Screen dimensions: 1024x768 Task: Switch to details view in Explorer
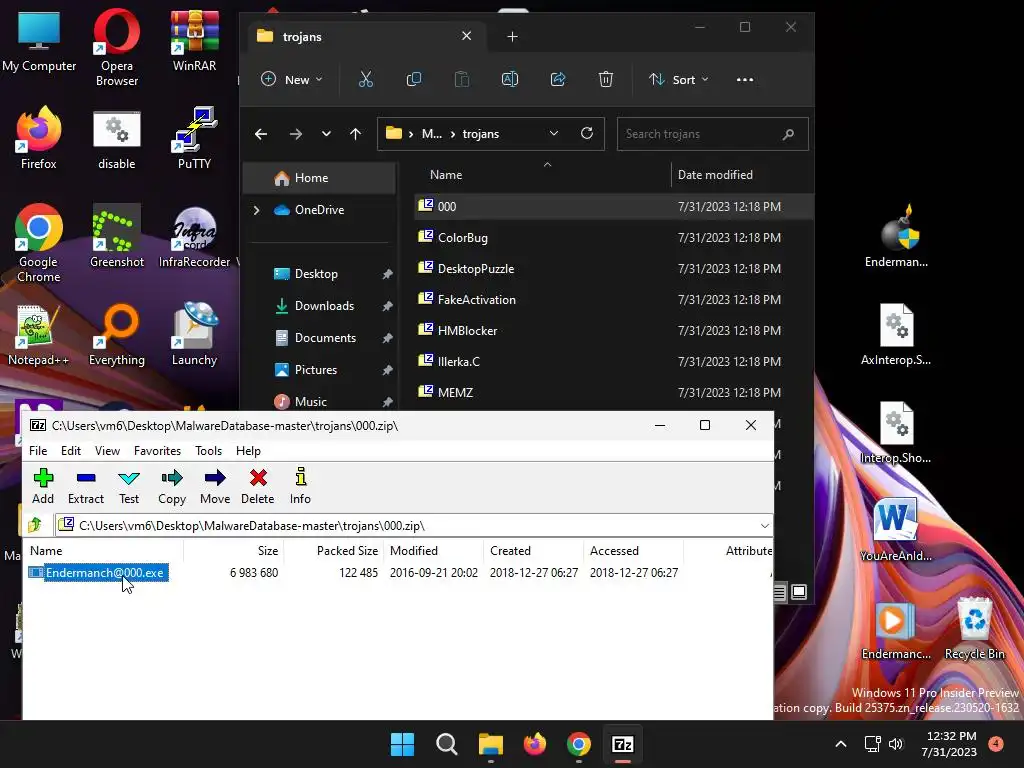tap(780, 592)
